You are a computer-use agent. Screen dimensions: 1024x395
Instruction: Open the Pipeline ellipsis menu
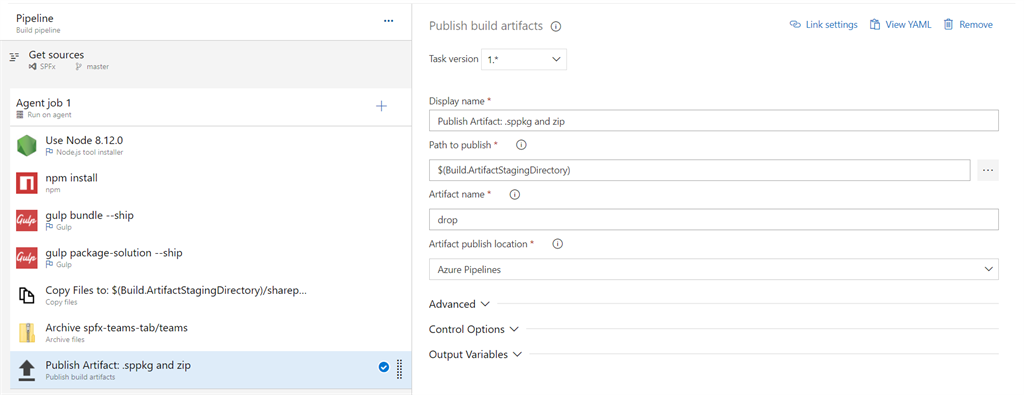[x=389, y=21]
